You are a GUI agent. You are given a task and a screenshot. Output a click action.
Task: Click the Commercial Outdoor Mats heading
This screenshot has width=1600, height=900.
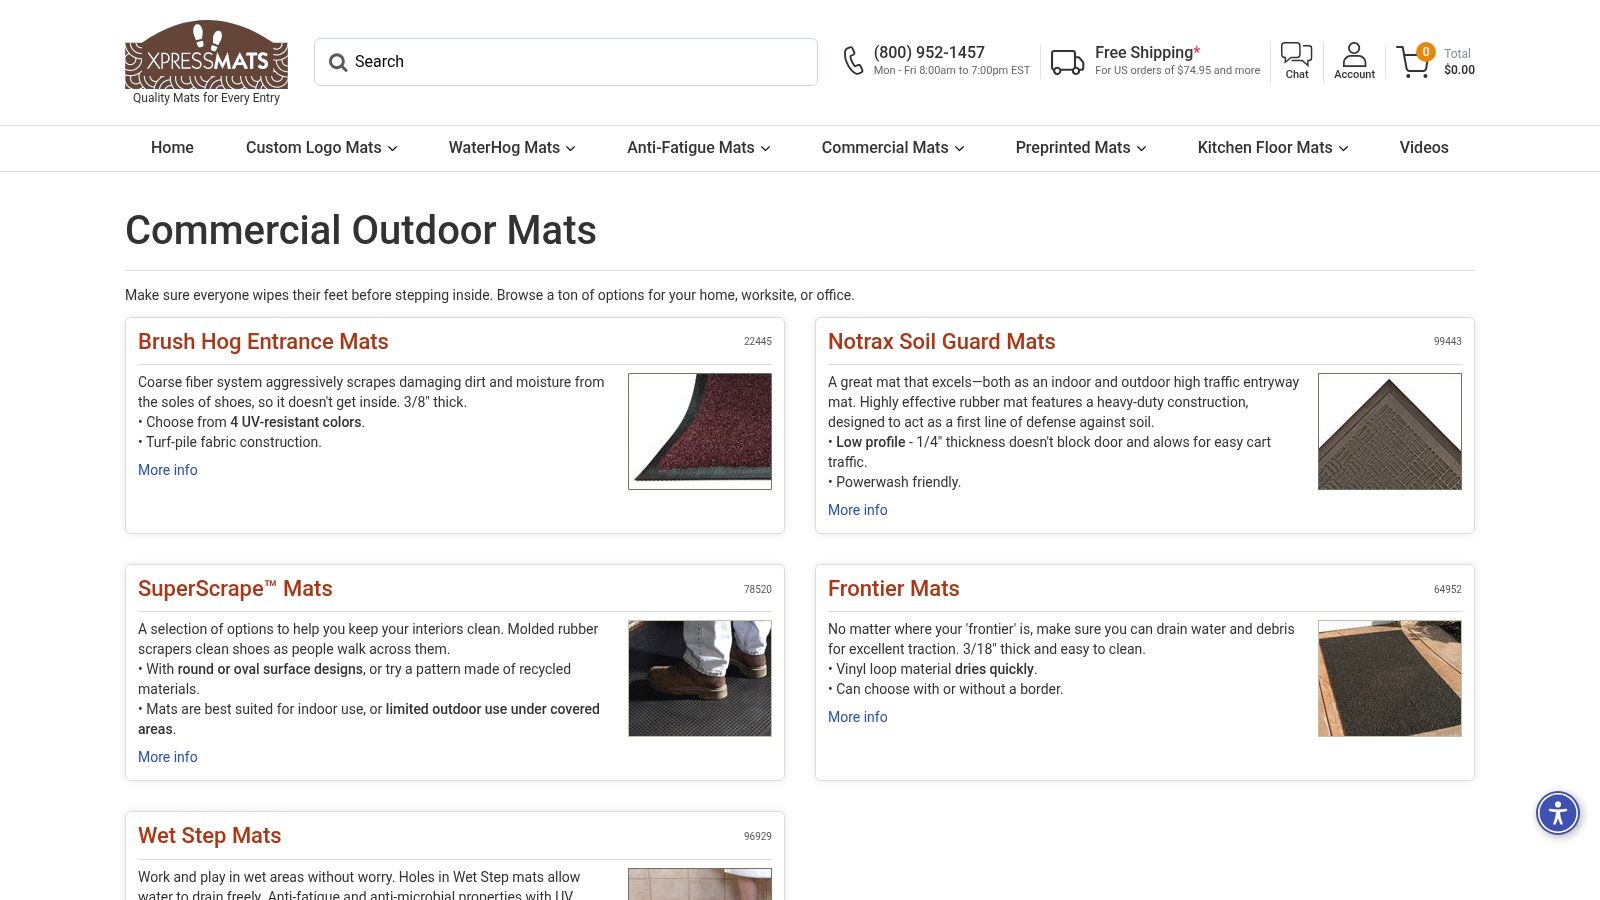pyautogui.click(x=361, y=230)
